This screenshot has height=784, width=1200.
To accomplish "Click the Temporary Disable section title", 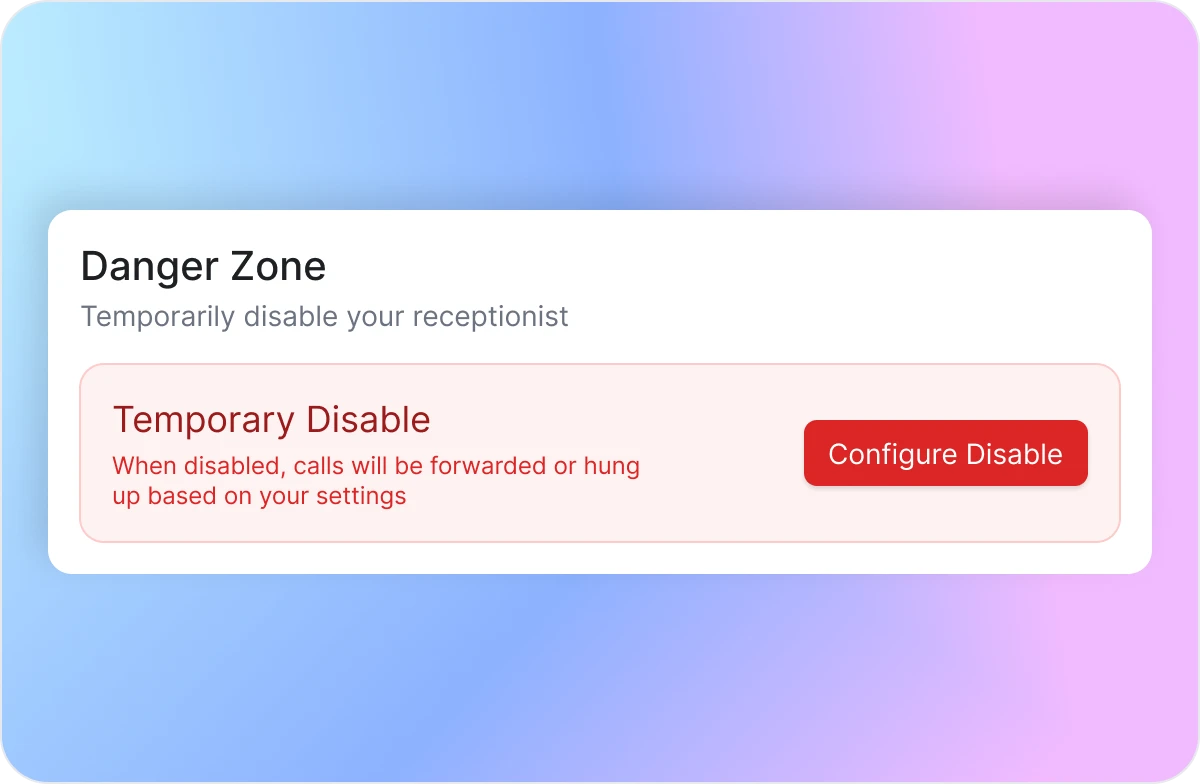I will coord(272,420).
